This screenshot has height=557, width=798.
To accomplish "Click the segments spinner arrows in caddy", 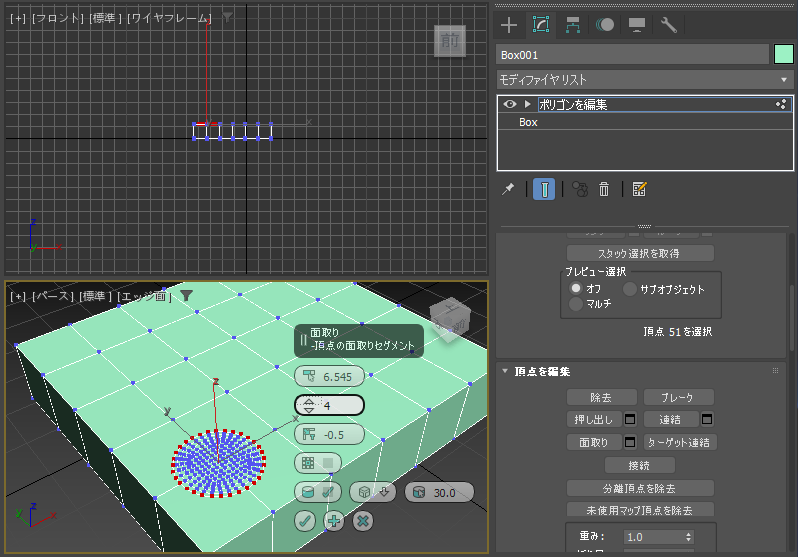I will (309, 406).
